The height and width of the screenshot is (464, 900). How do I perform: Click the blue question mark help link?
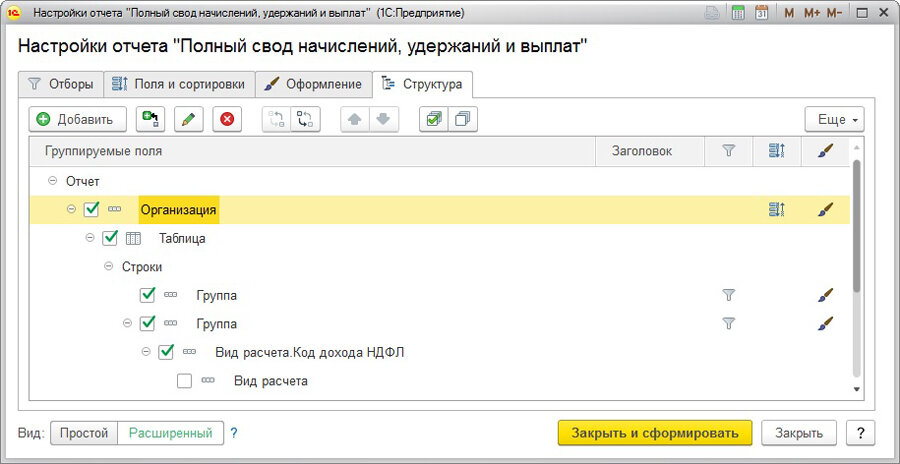click(x=234, y=433)
